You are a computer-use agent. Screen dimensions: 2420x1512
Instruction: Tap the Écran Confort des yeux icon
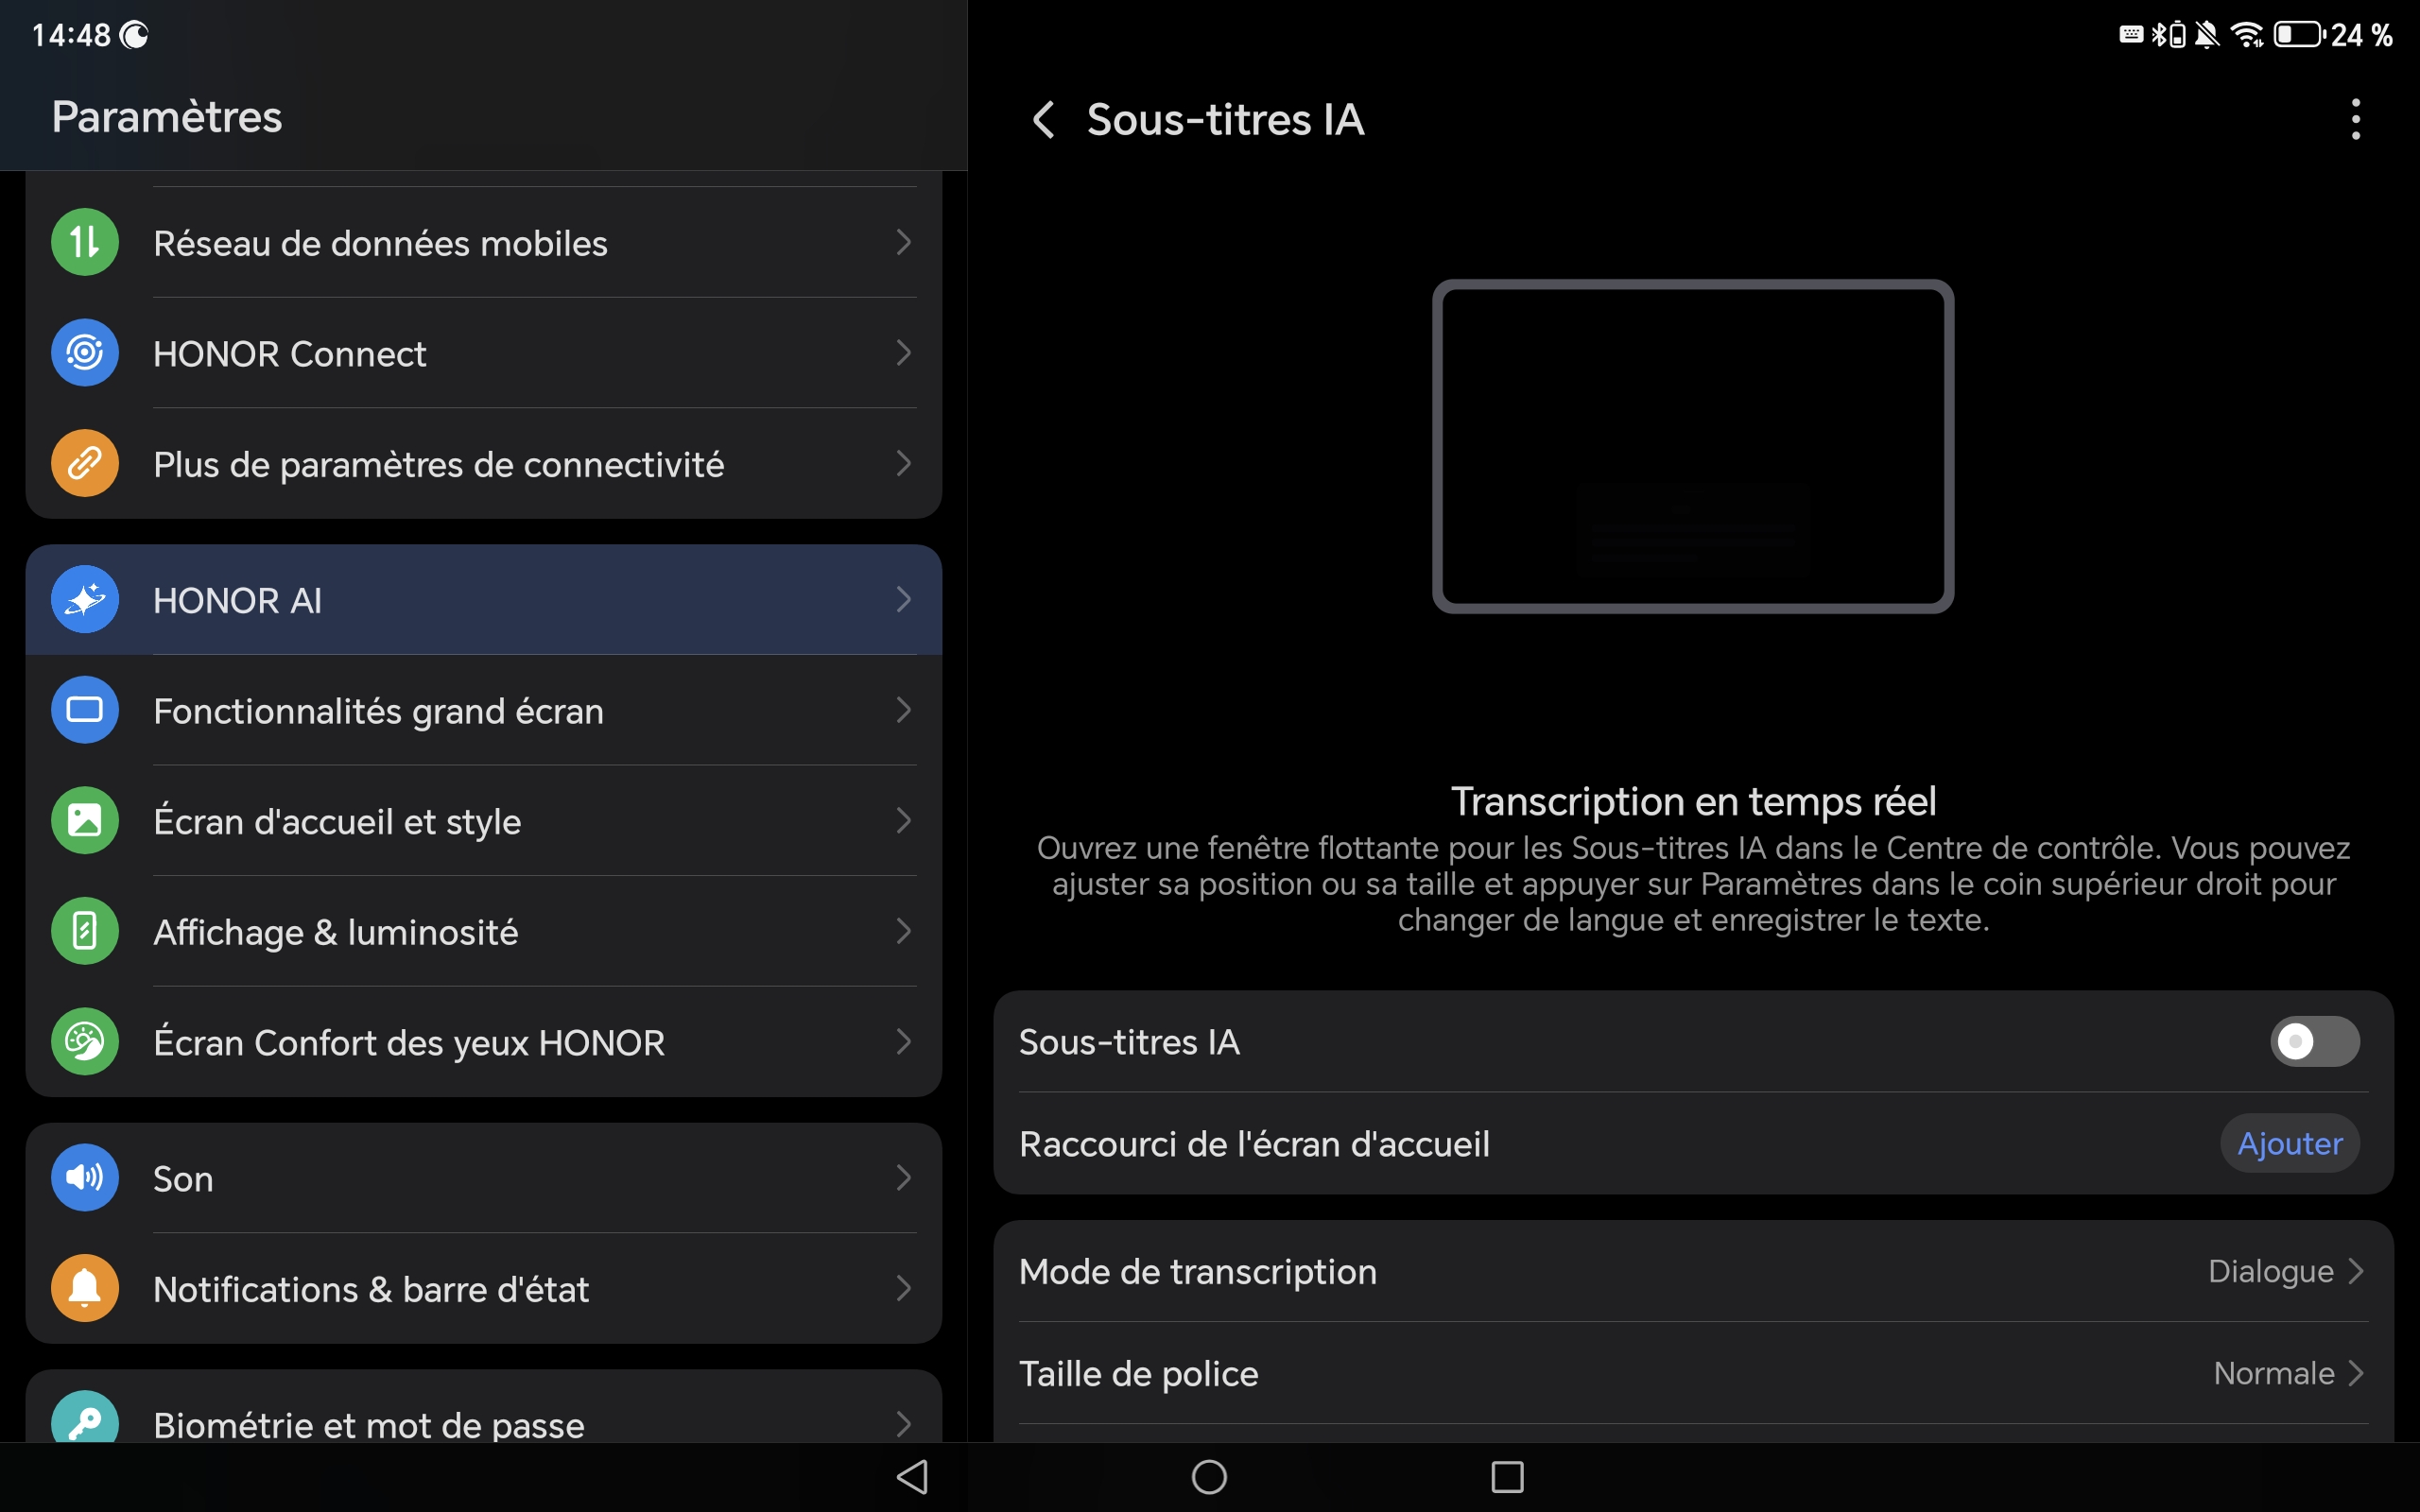(x=85, y=1042)
